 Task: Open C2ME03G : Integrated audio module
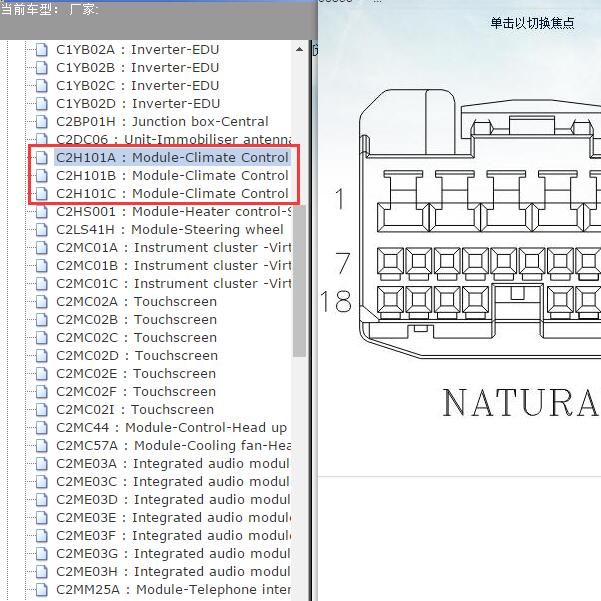173,554
